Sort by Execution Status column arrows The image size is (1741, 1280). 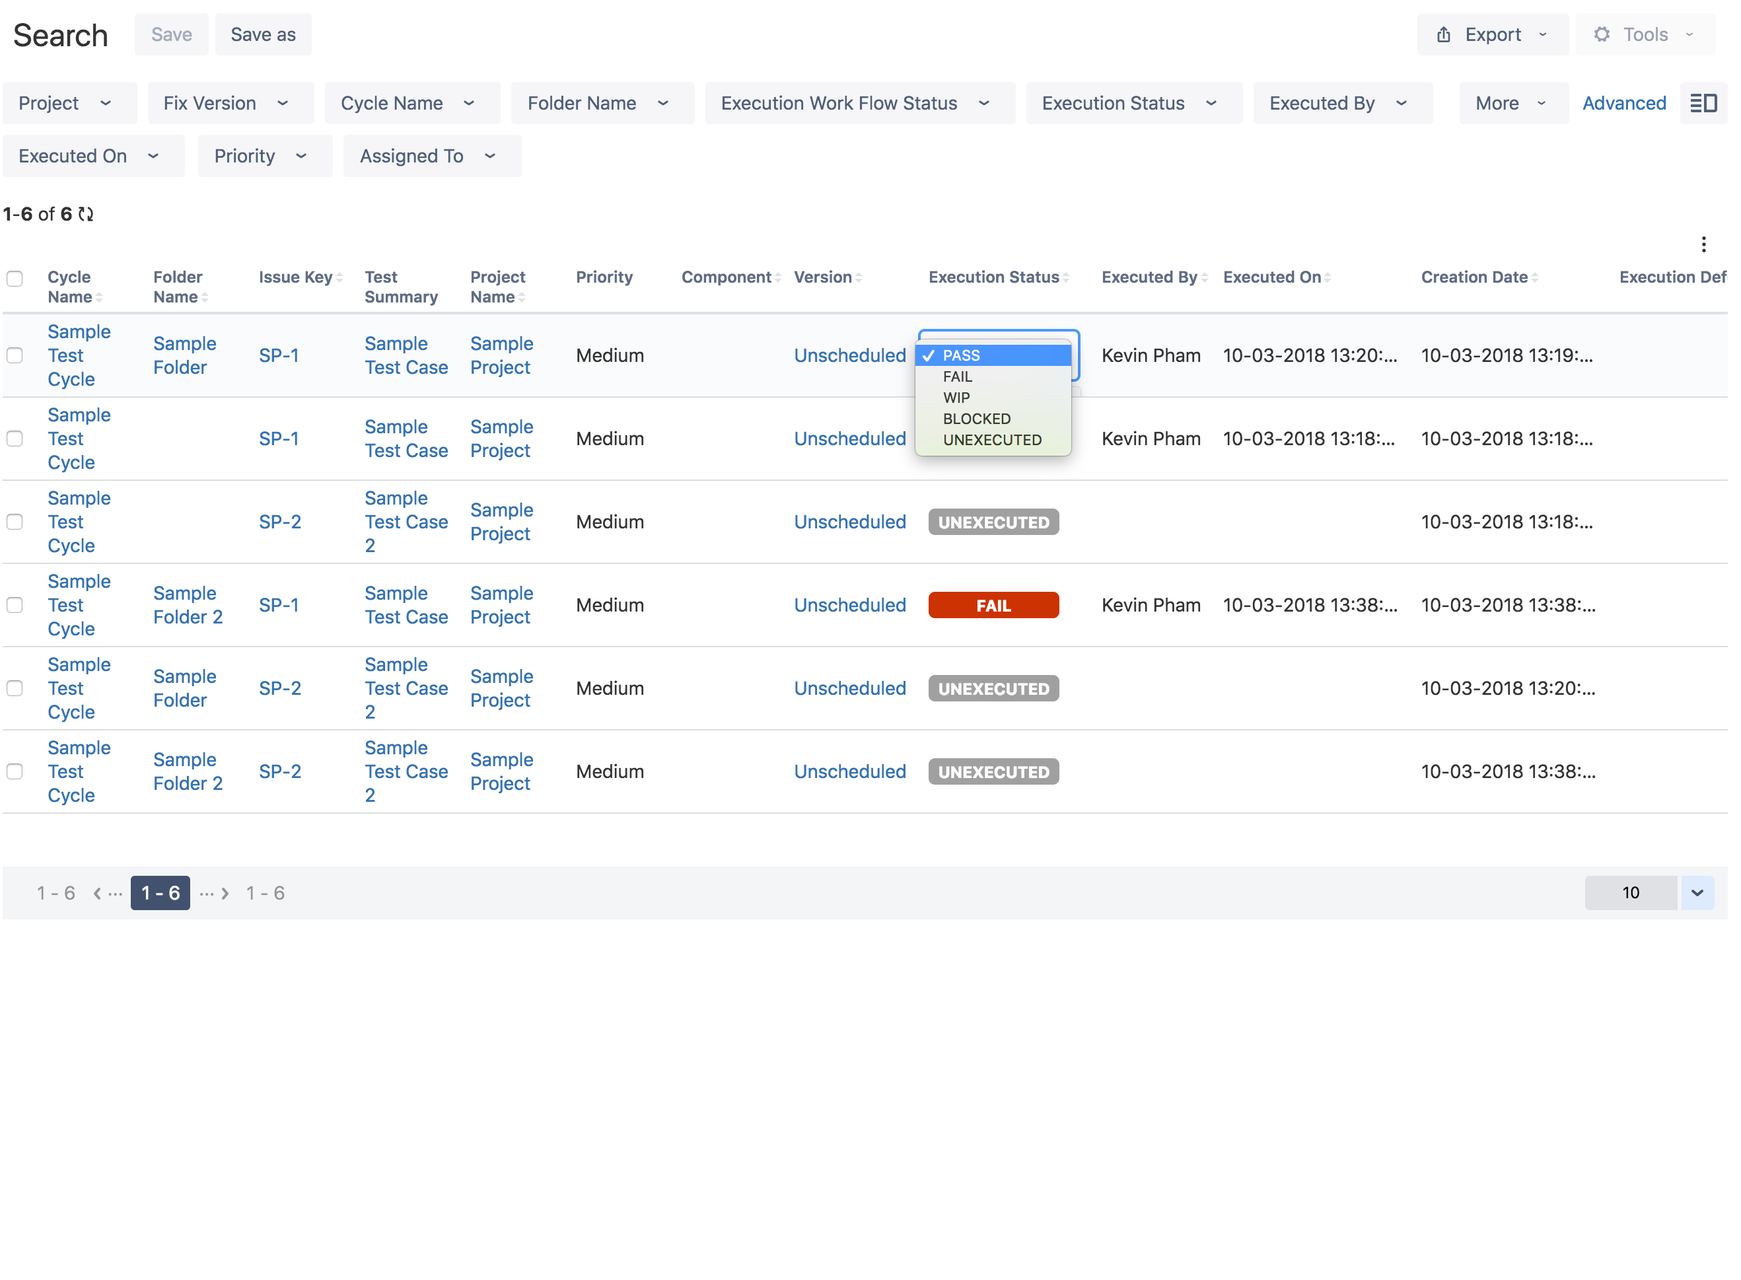coord(1066,278)
